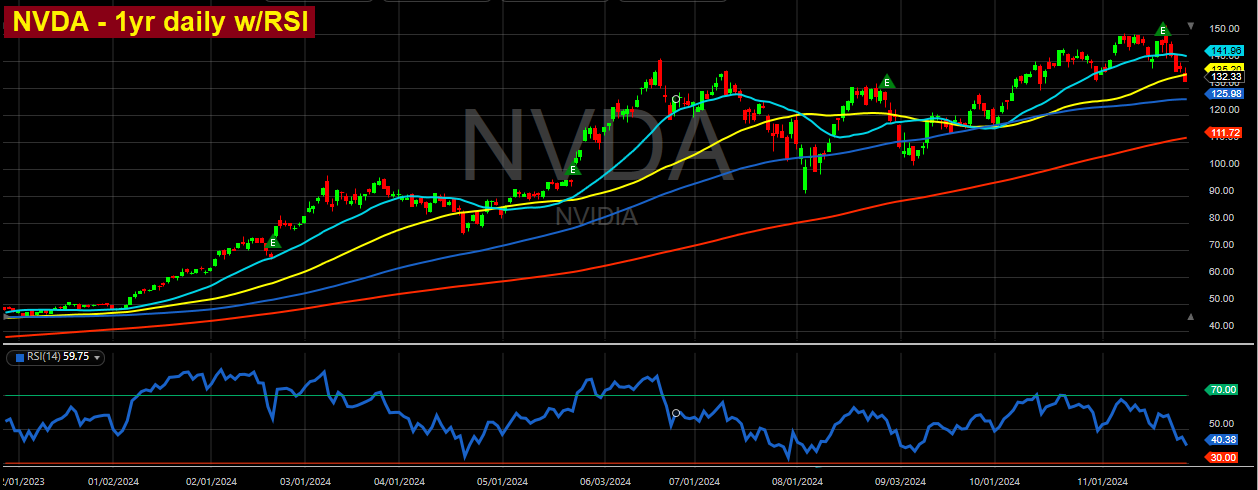Click the 03/01/2024 date axis label
1258x490 pixels.
(x=304, y=481)
